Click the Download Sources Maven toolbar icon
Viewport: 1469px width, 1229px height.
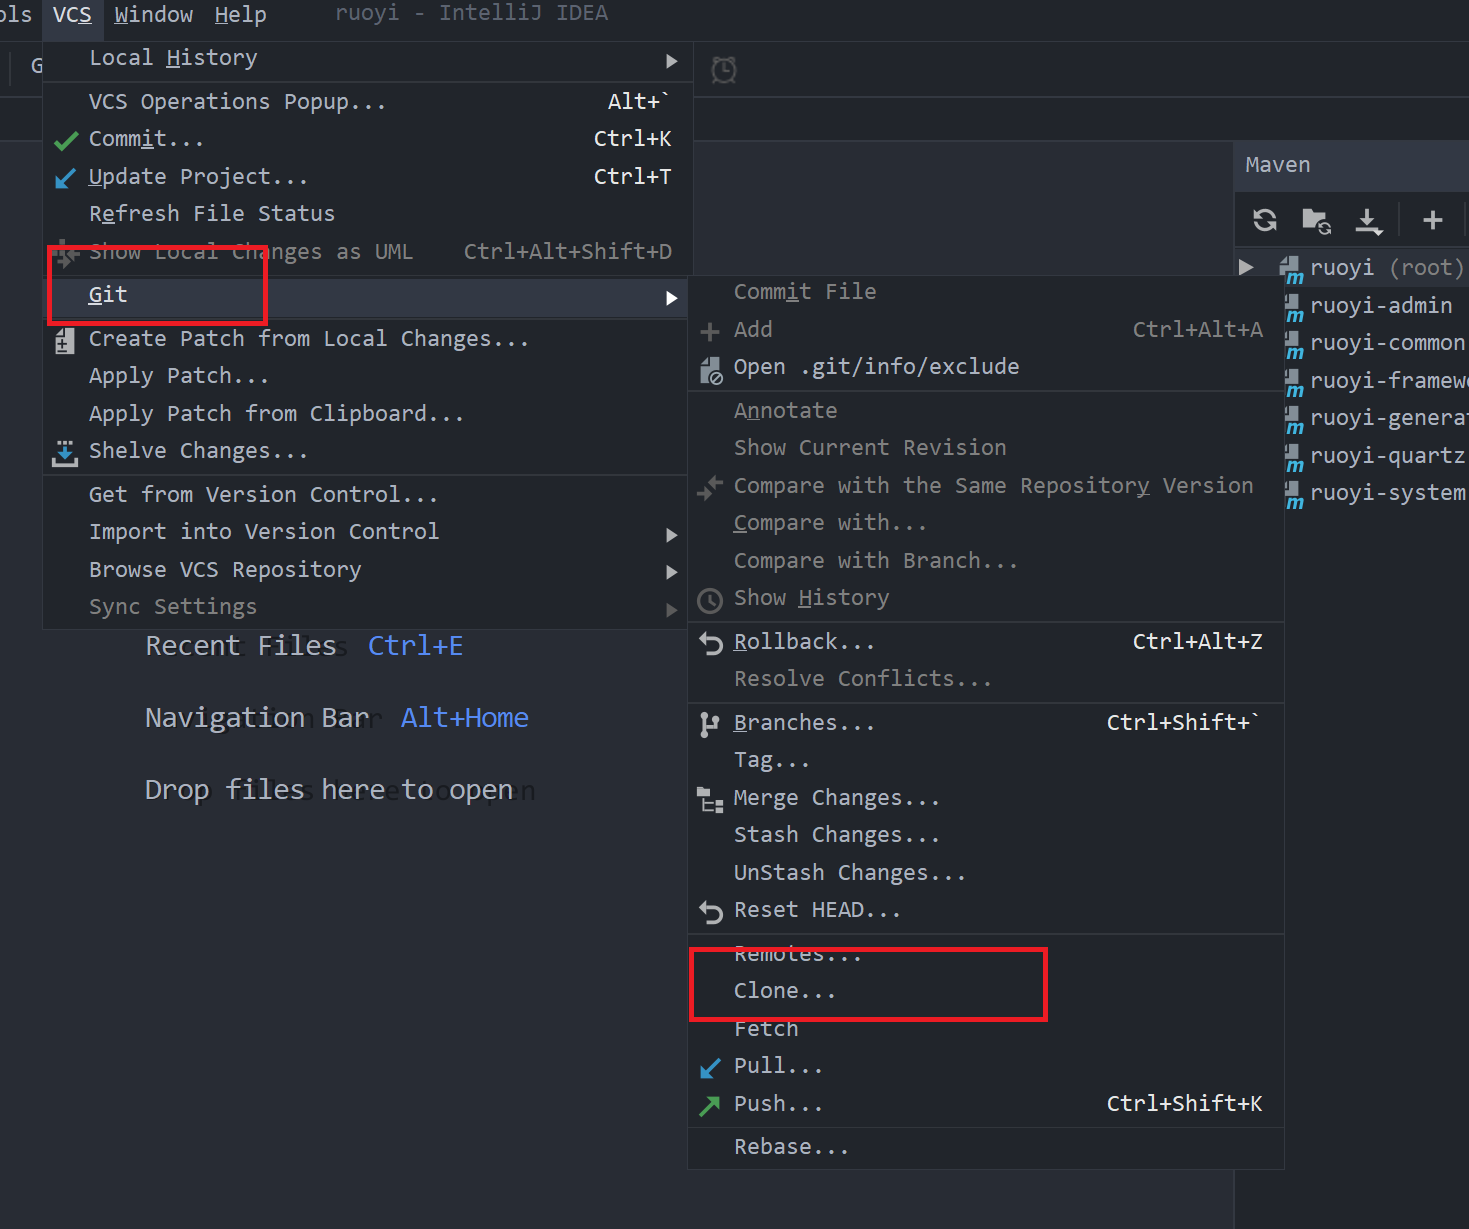(x=1368, y=220)
